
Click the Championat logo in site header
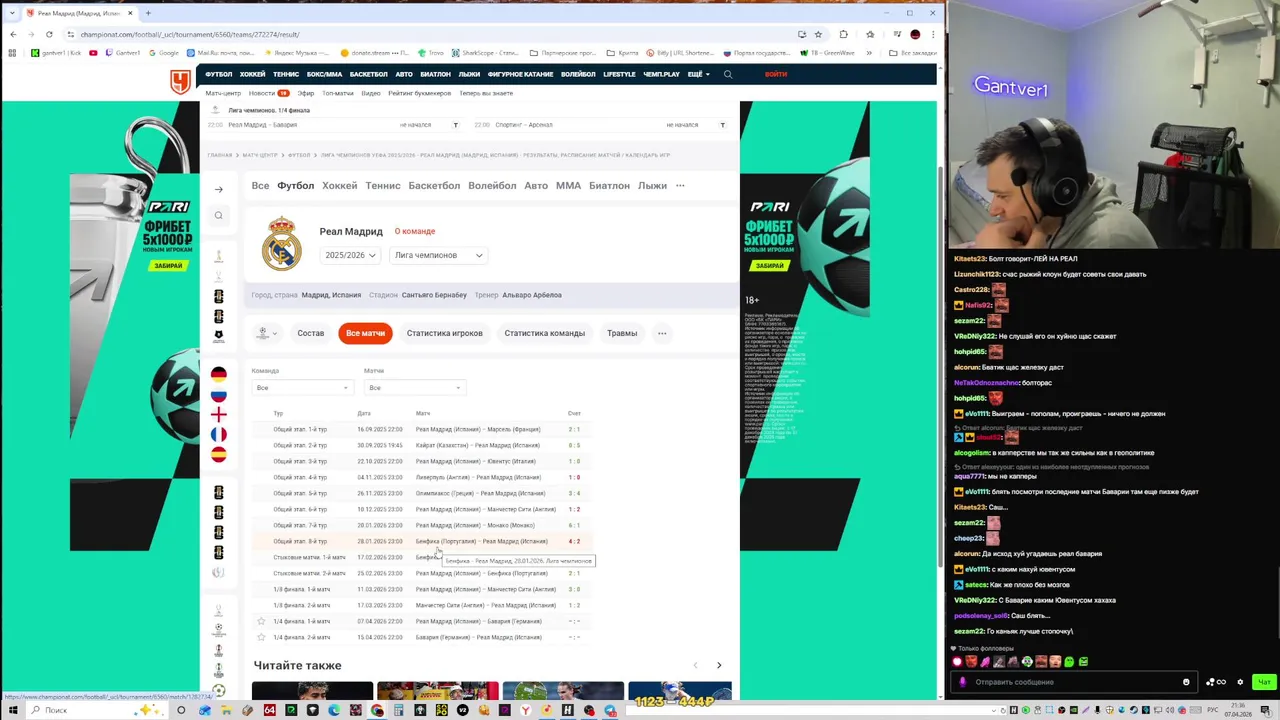tap(180, 82)
